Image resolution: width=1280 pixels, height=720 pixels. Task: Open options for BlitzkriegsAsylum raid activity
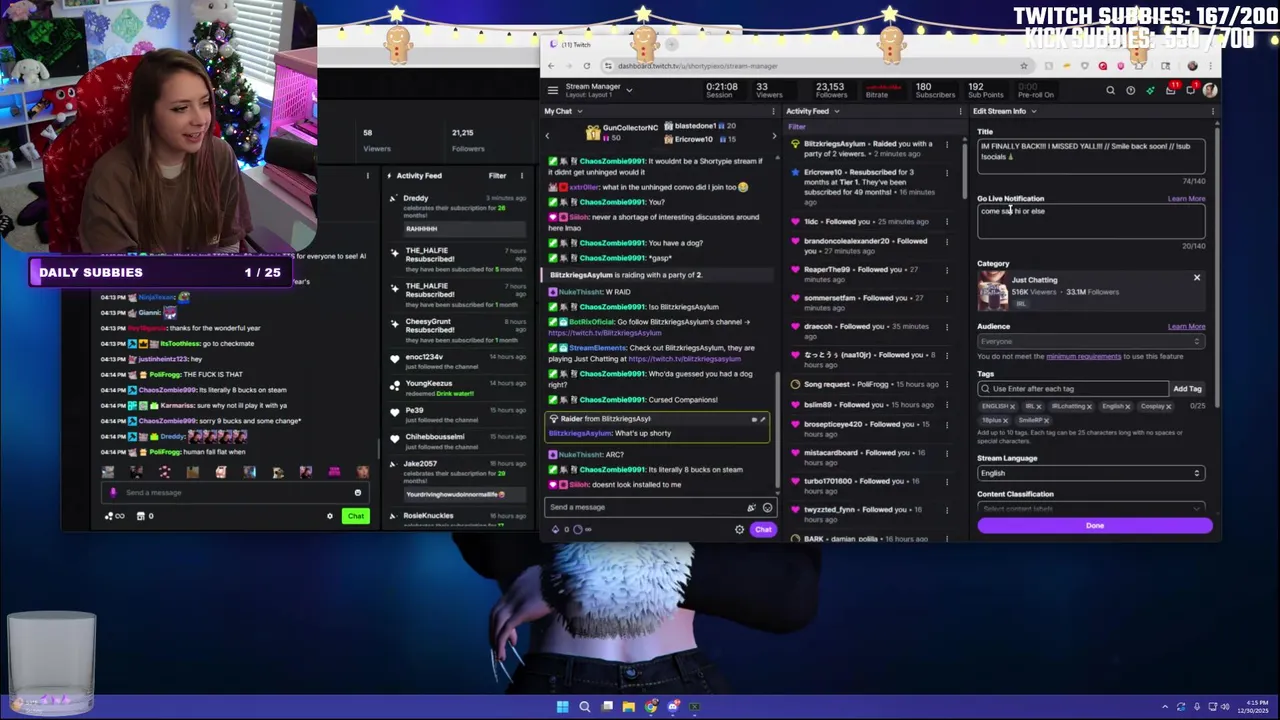click(x=947, y=144)
